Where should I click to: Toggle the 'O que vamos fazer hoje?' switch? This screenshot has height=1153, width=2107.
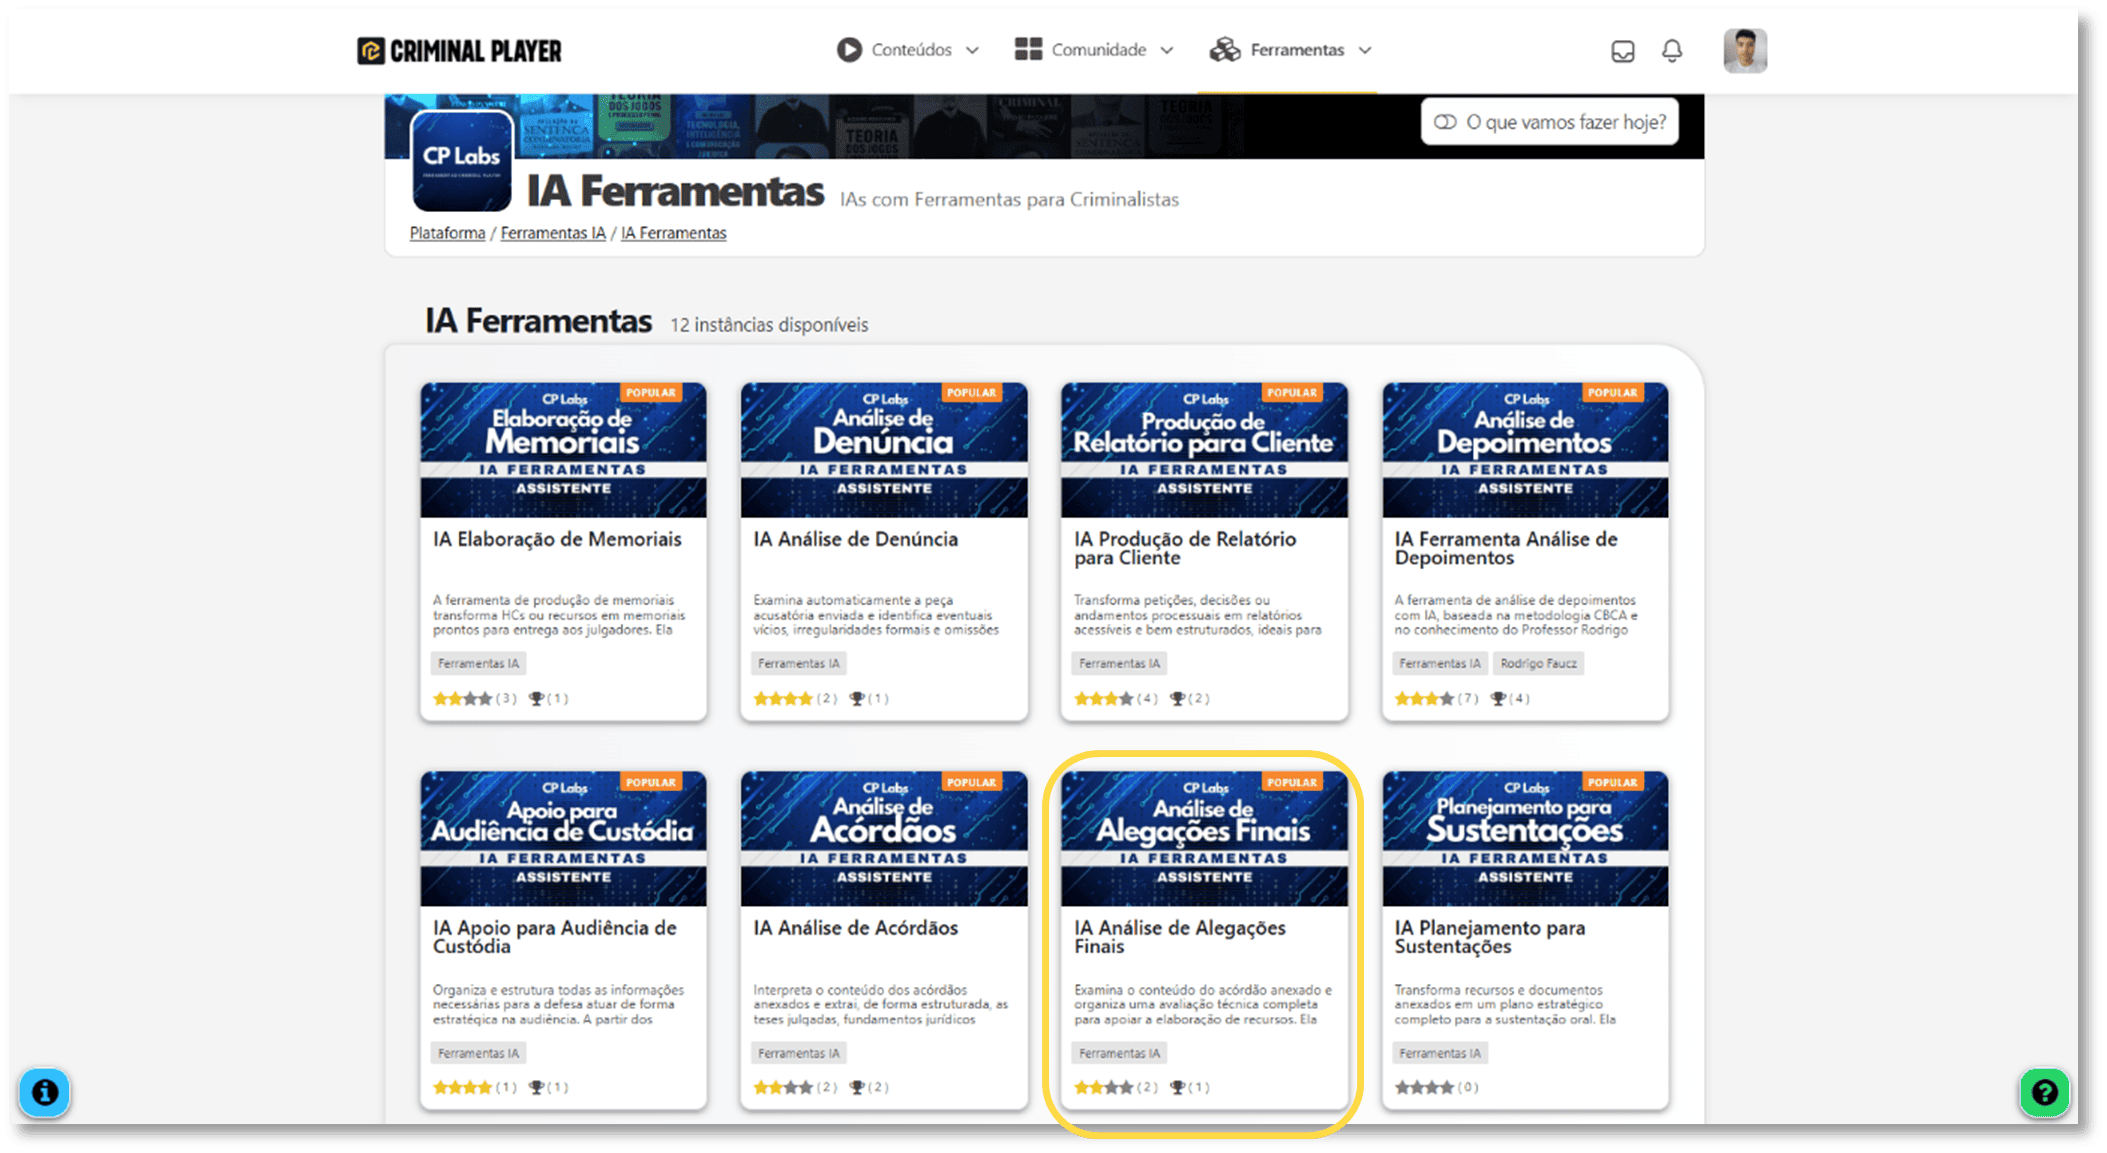point(1445,122)
